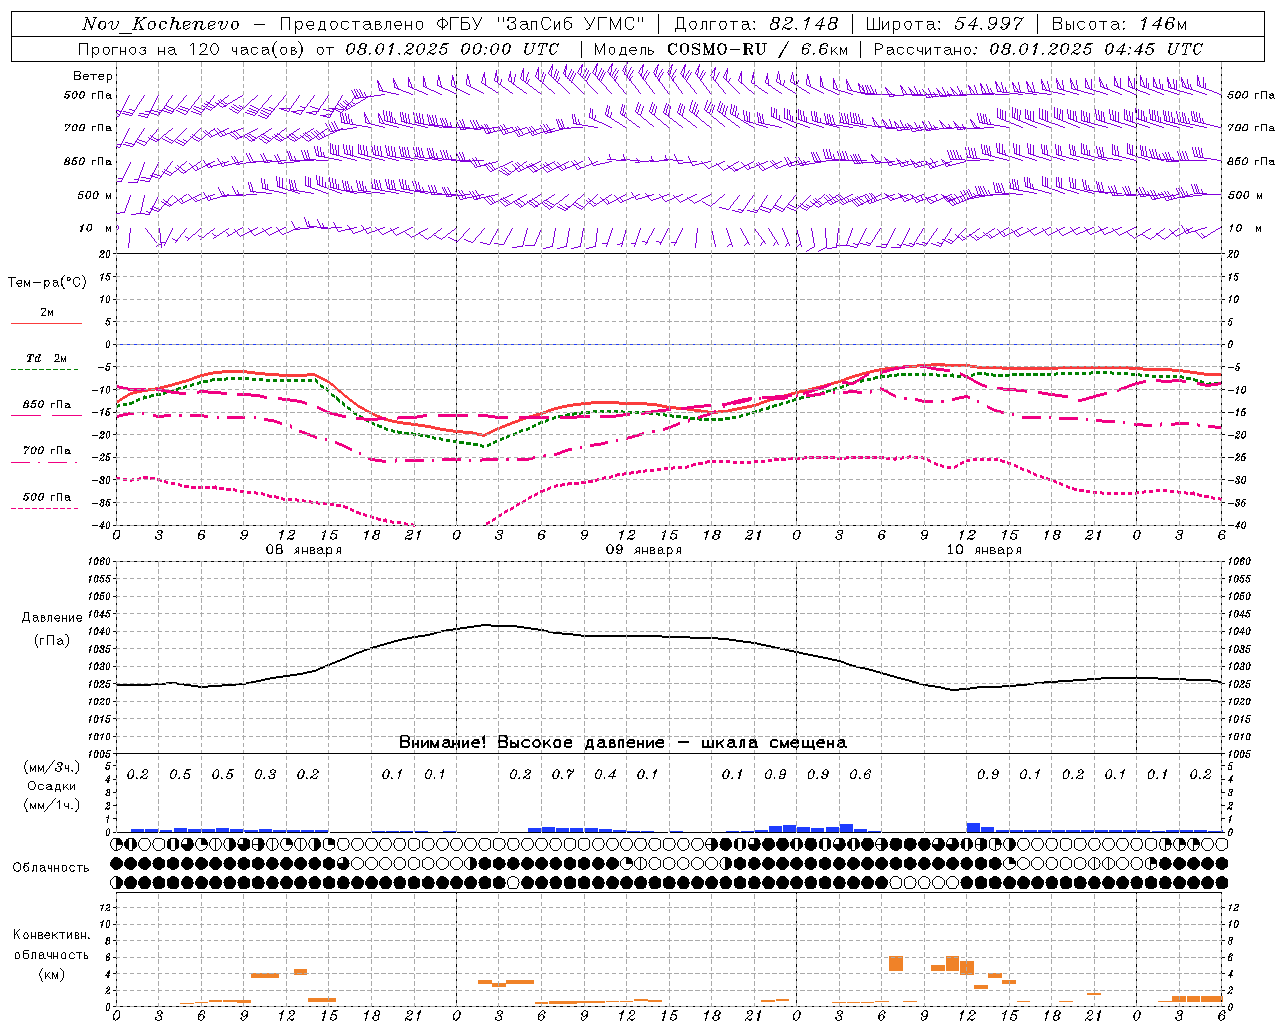Click the Td 2м dew point legend
Screen dimensions: 1280x1024
coord(47,362)
